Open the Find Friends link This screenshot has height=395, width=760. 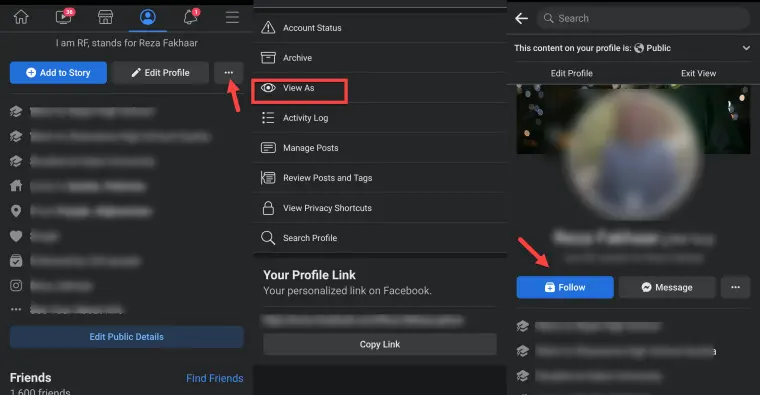(215, 378)
